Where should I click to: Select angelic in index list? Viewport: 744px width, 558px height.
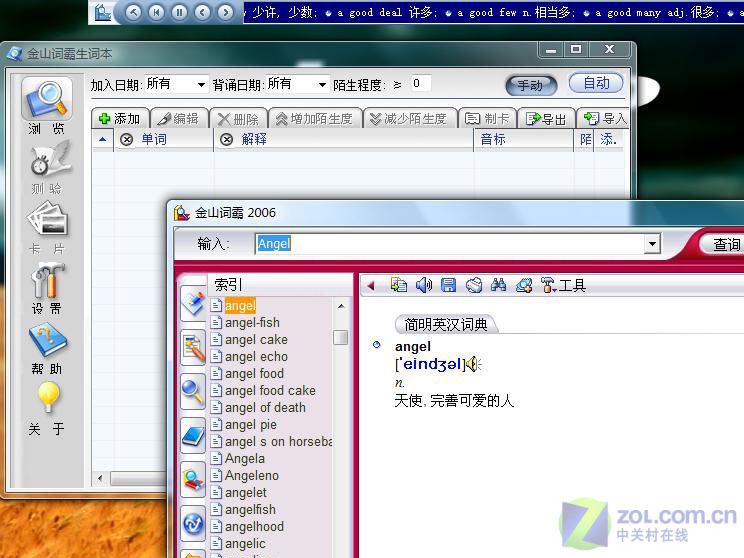tap(245, 544)
